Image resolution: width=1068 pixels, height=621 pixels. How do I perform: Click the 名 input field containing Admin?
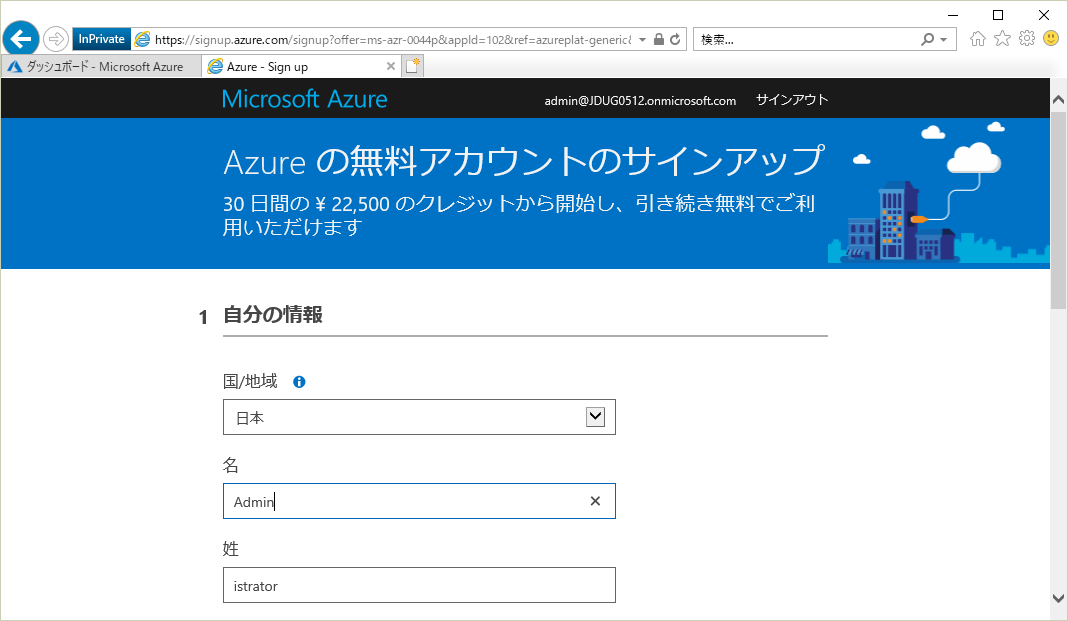point(419,501)
